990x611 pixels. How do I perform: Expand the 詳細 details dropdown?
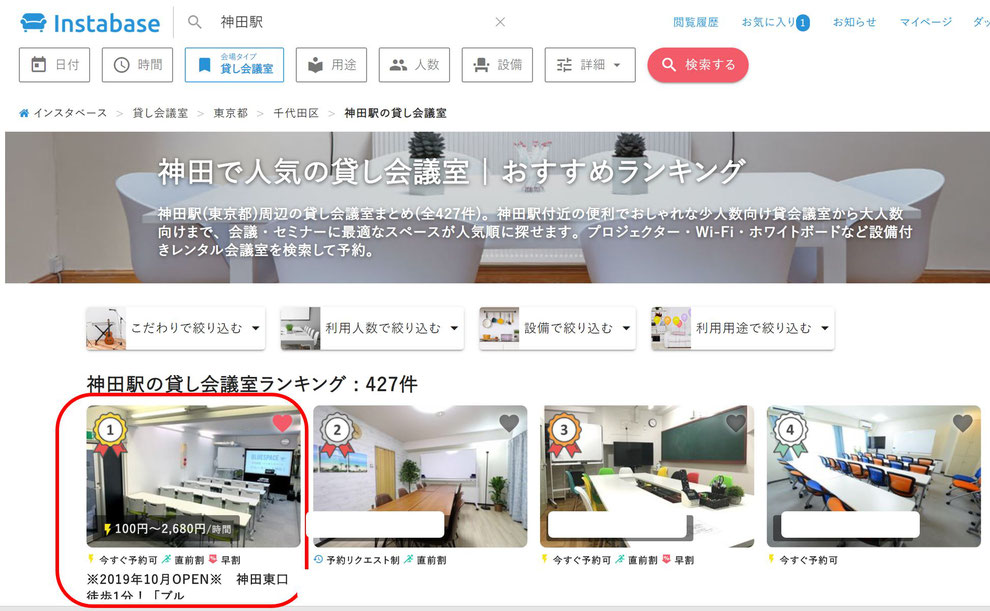(590, 64)
